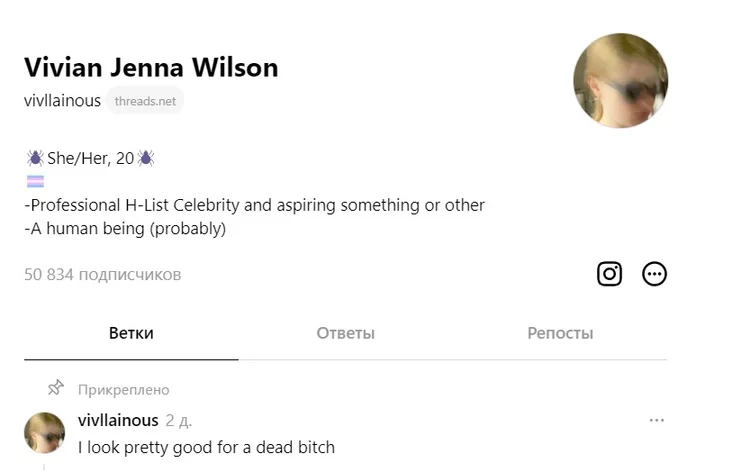The width and height of the screenshot is (732, 472).
Task: Open the linked Instagram profile icon
Action: coord(609,274)
